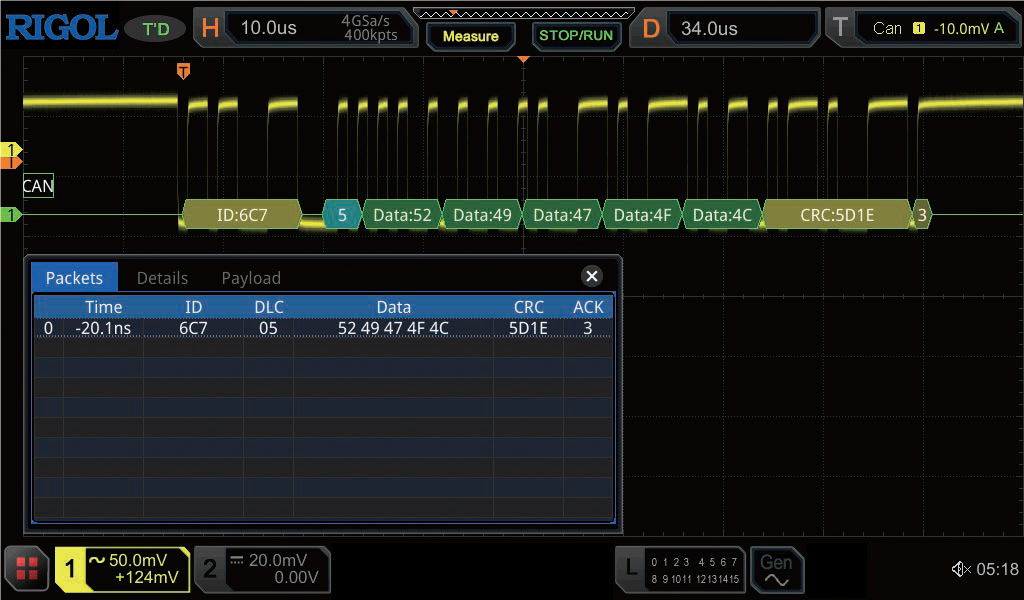Open the delay 34.0us setting
1024x600 pixels.
(727, 28)
